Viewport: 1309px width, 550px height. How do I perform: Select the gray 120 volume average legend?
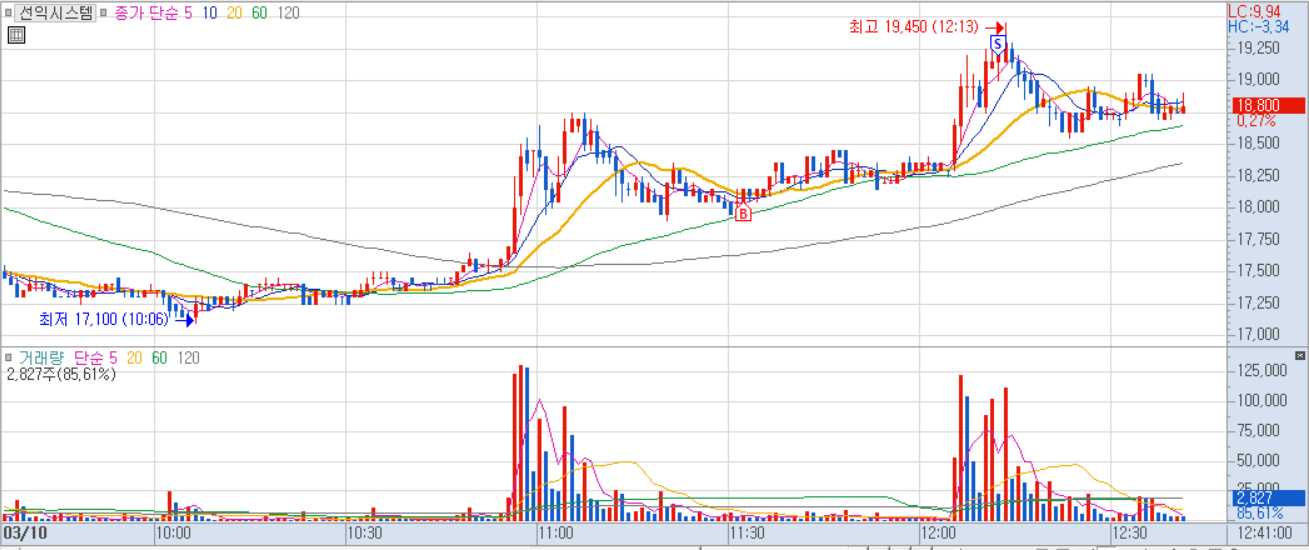point(188,357)
